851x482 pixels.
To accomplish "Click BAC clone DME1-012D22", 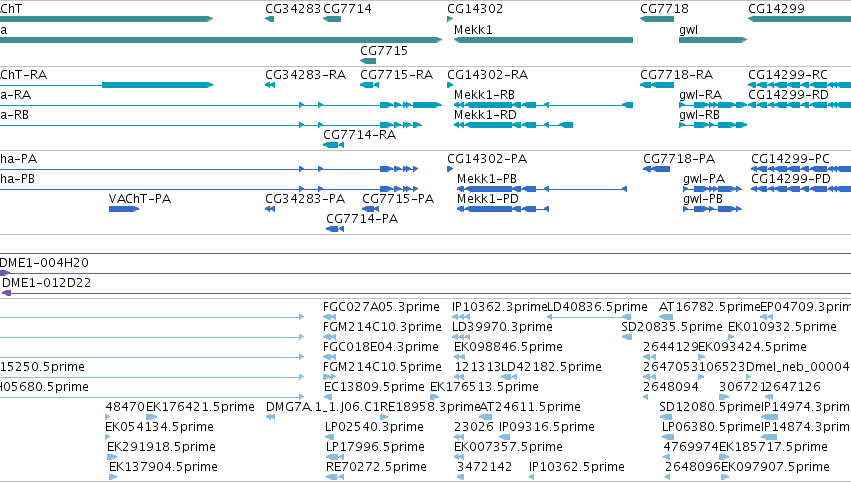I will coord(47,283).
